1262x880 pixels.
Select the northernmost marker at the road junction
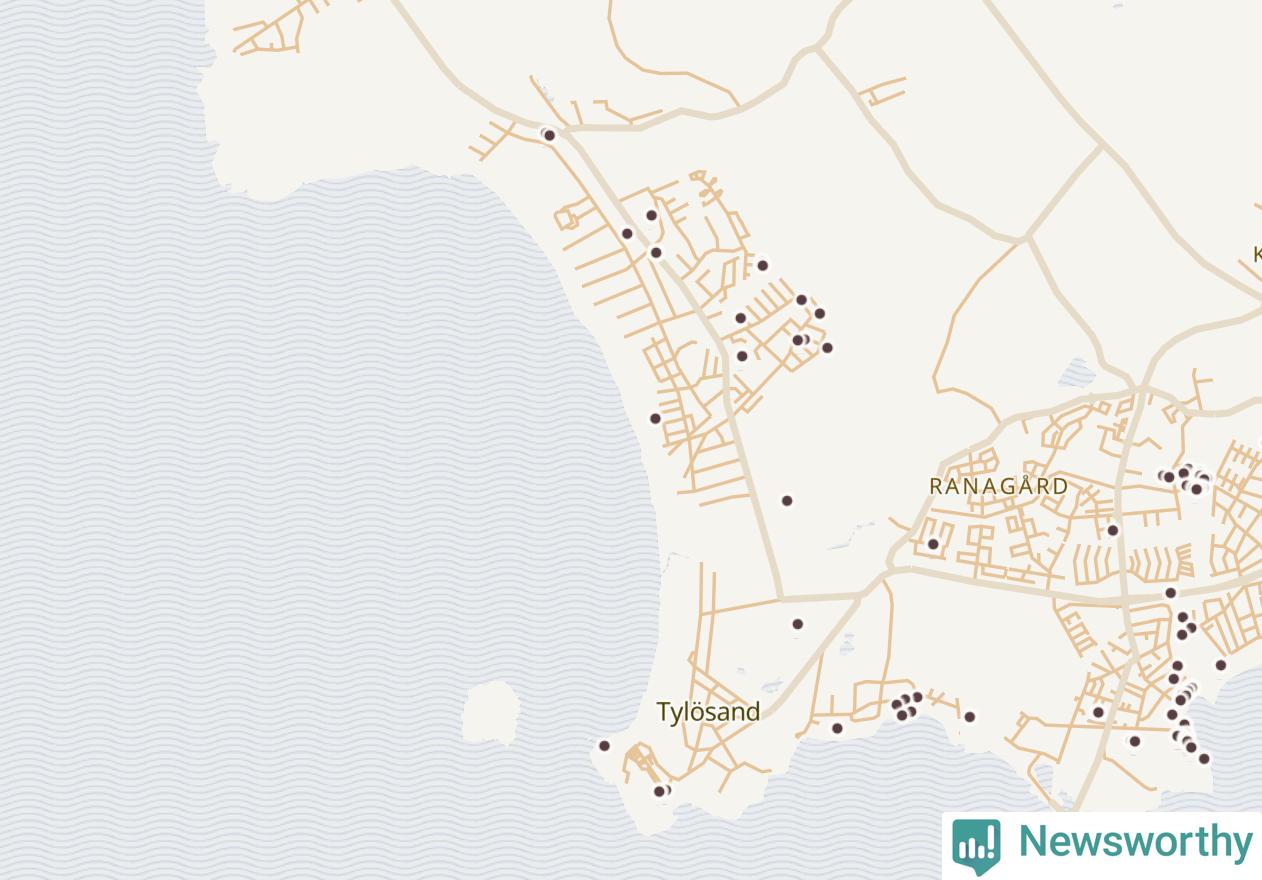[549, 135]
